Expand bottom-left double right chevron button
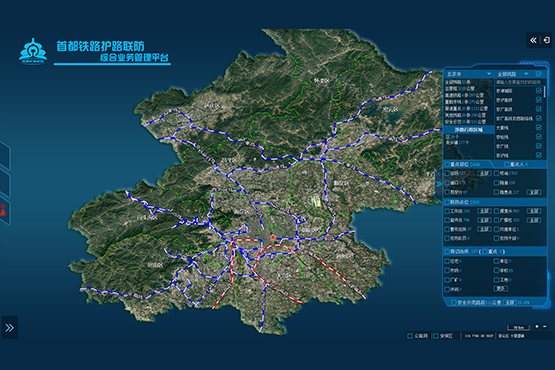555x370 pixels. pyautogui.click(x=10, y=328)
